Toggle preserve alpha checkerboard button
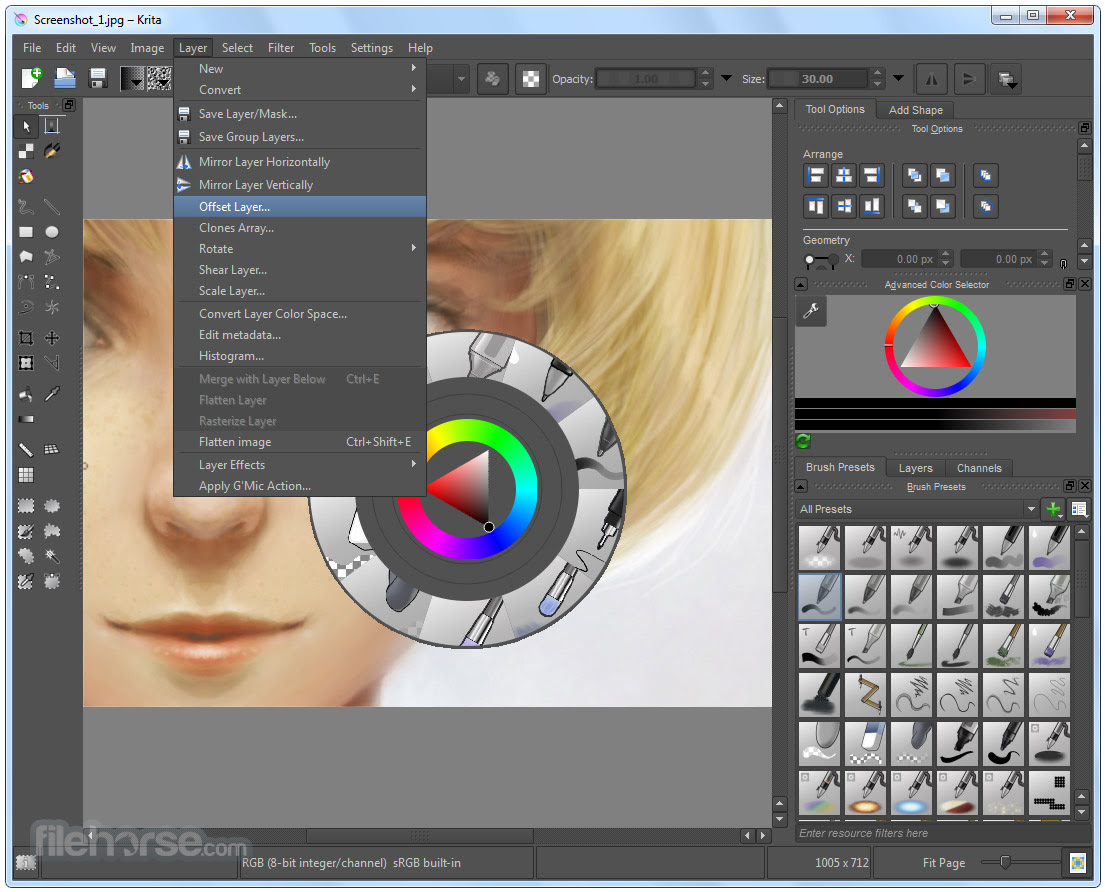The image size is (1105, 892). pos(531,79)
